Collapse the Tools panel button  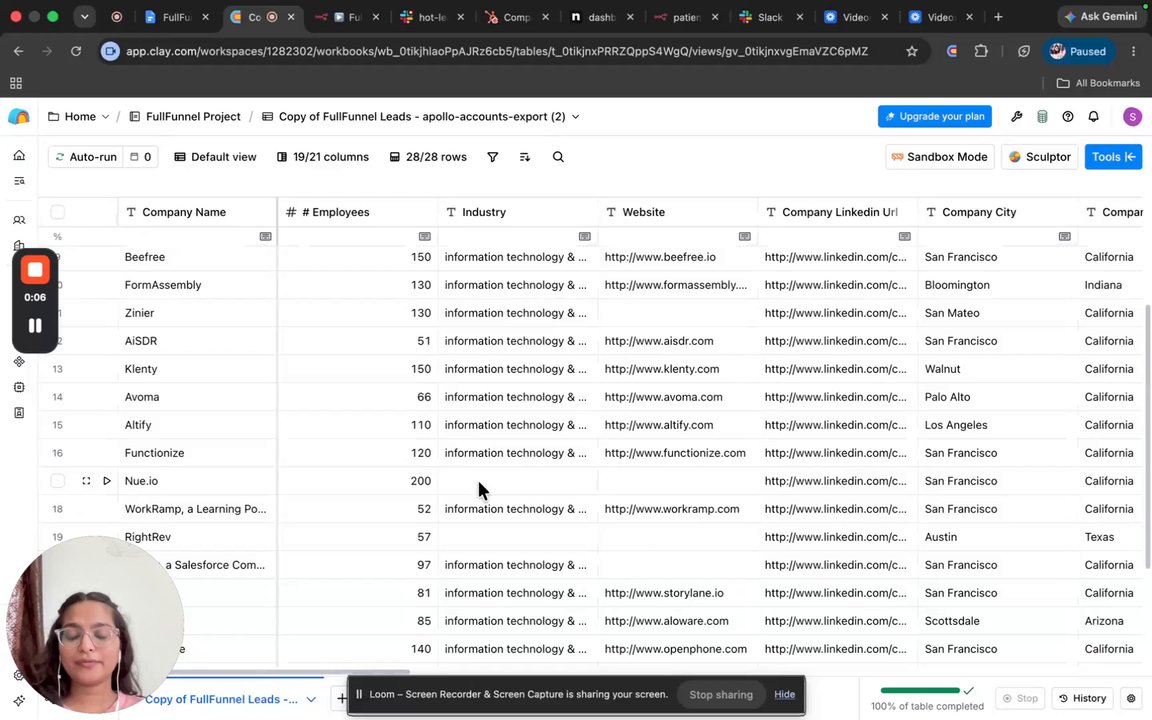[x=1113, y=157]
